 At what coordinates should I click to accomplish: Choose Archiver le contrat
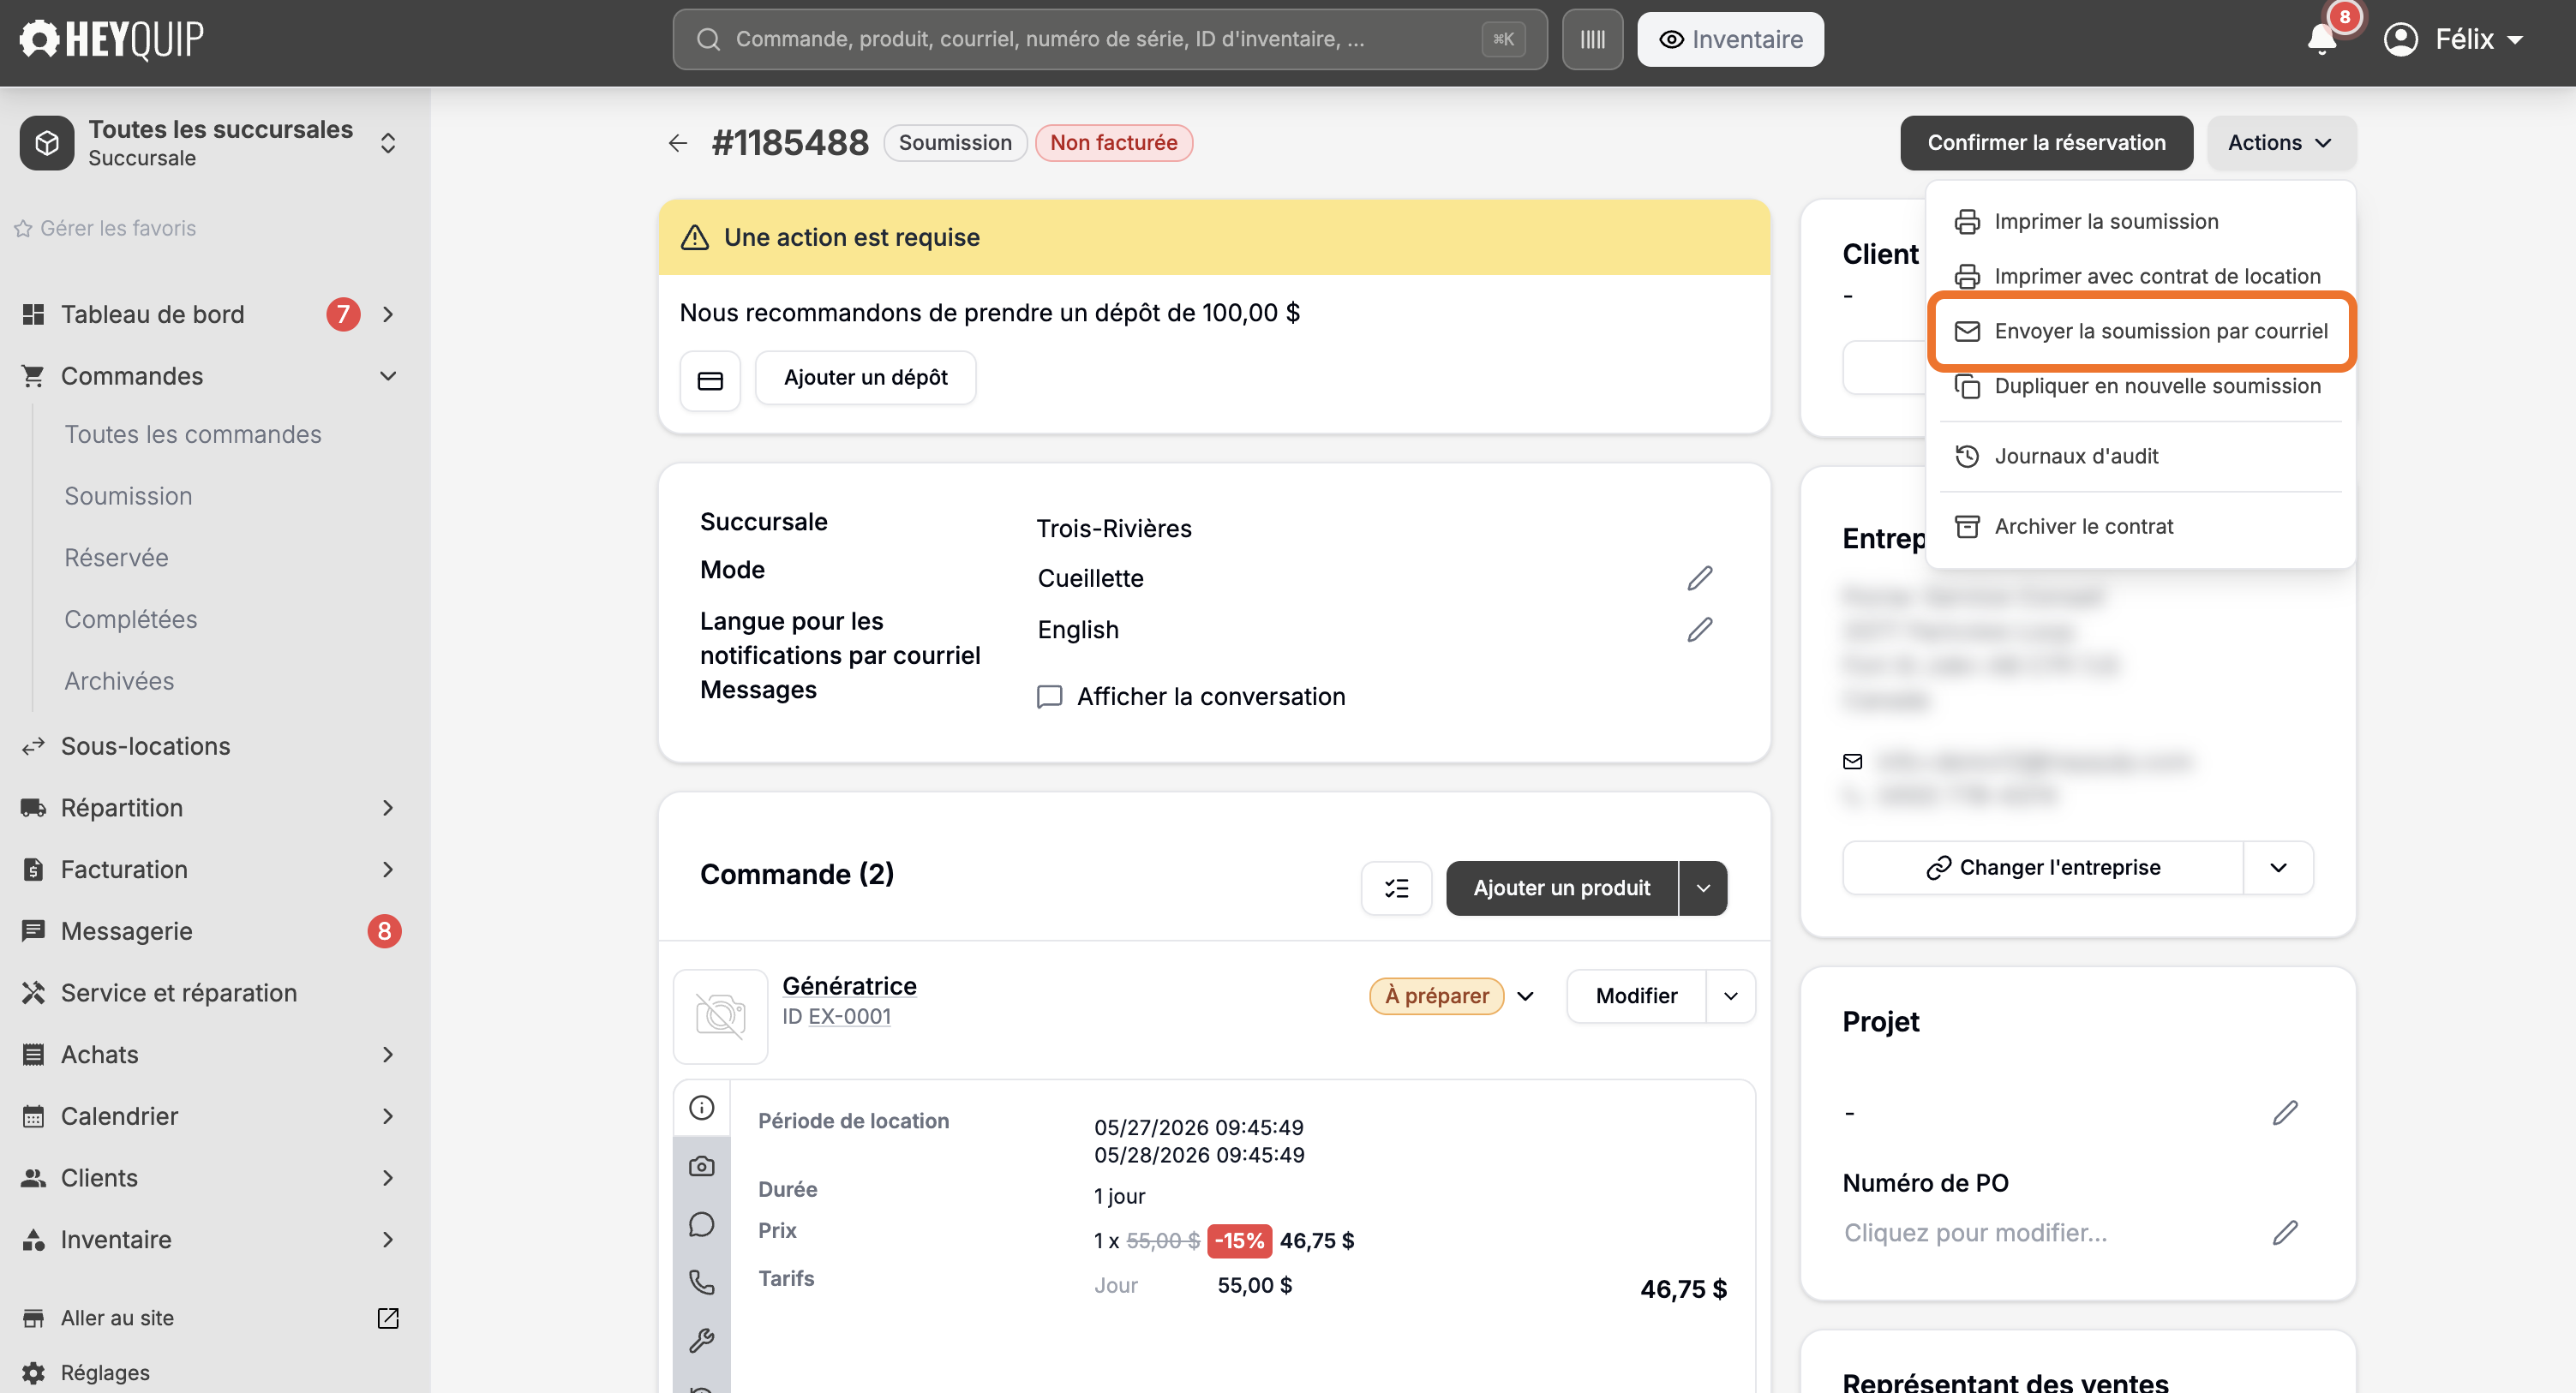2140,526
